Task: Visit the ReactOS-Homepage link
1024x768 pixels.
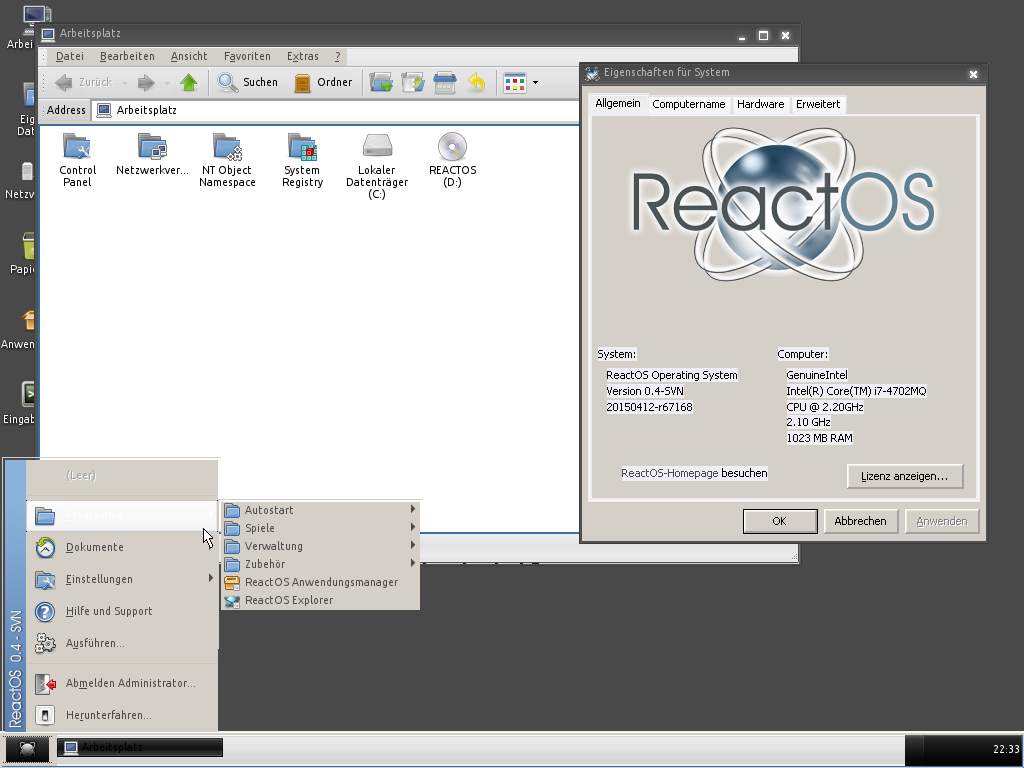Action: [669, 473]
